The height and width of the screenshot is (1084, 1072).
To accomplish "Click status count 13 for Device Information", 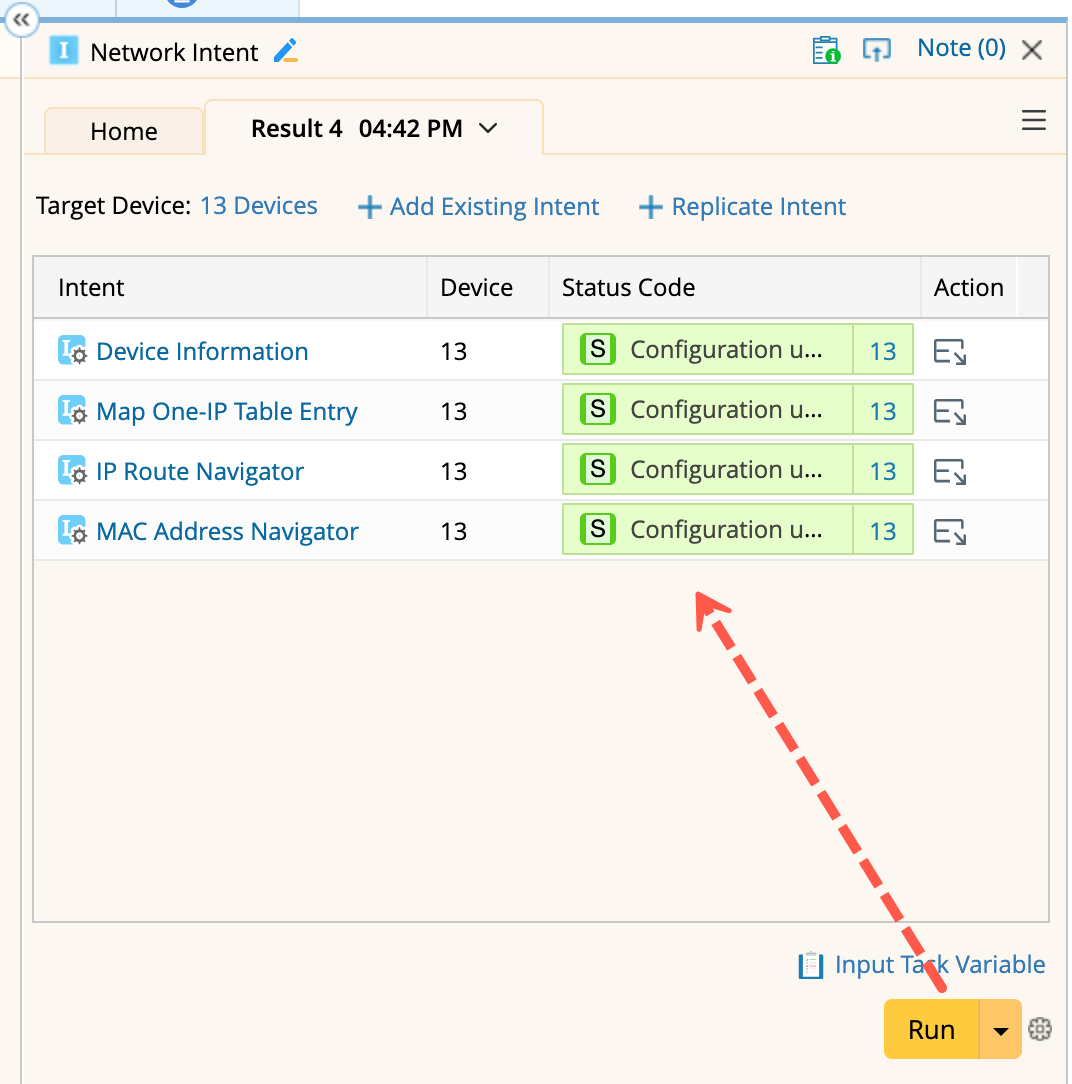I will tap(883, 351).
